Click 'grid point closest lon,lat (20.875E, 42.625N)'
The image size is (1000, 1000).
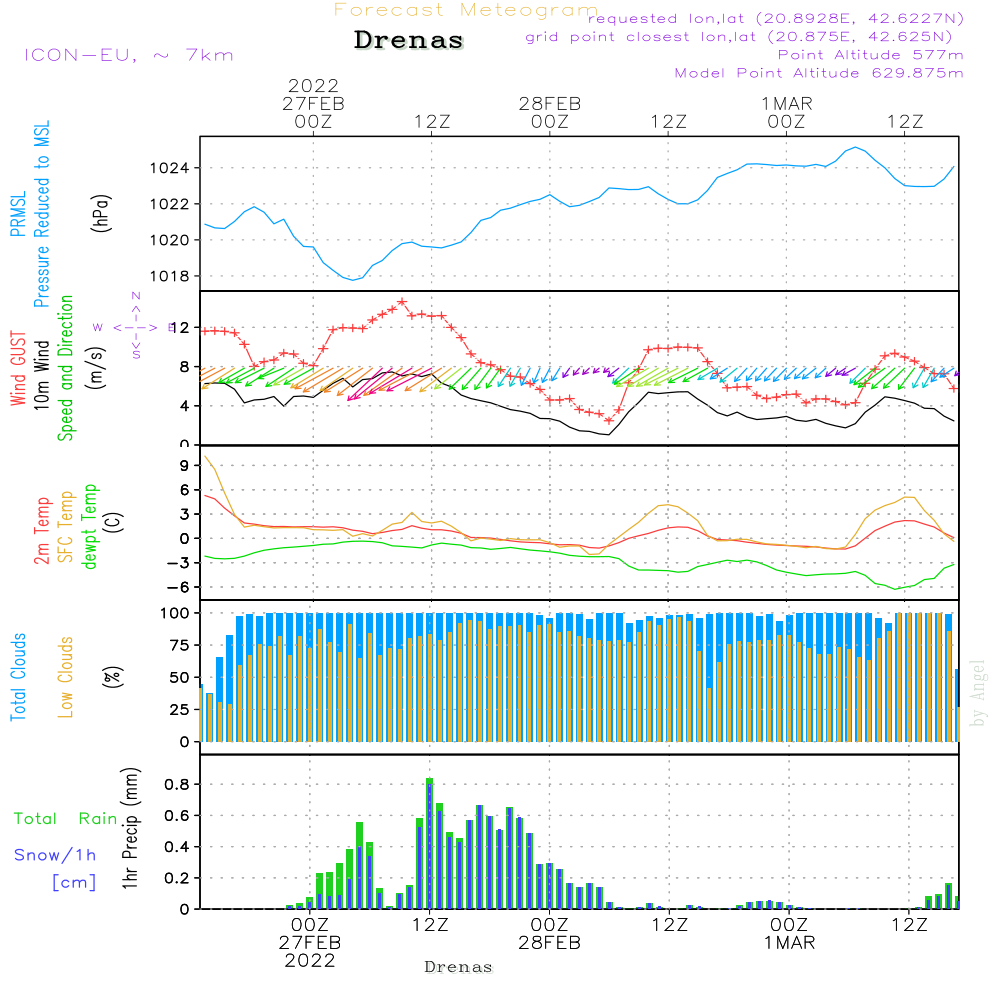pyautogui.click(x=739, y=37)
